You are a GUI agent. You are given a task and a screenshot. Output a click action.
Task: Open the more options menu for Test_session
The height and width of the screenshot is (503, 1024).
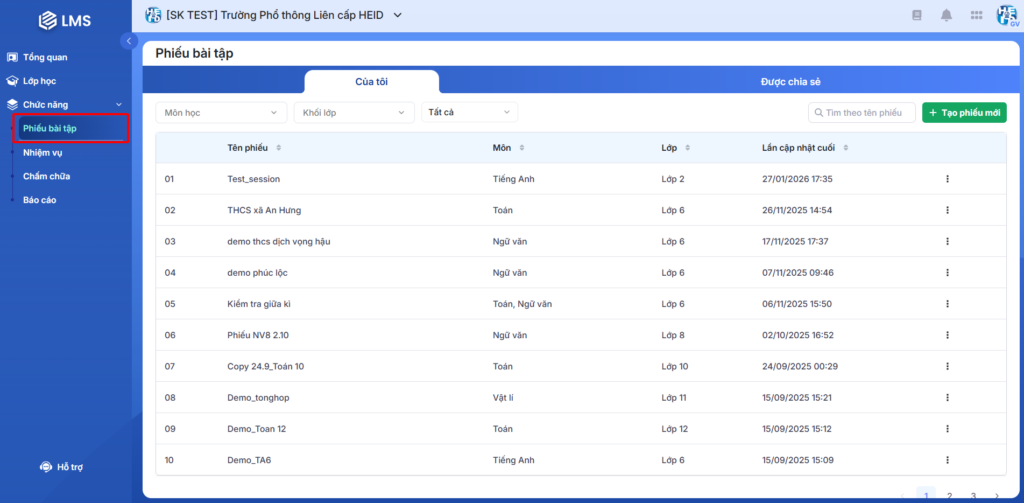[946, 179]
